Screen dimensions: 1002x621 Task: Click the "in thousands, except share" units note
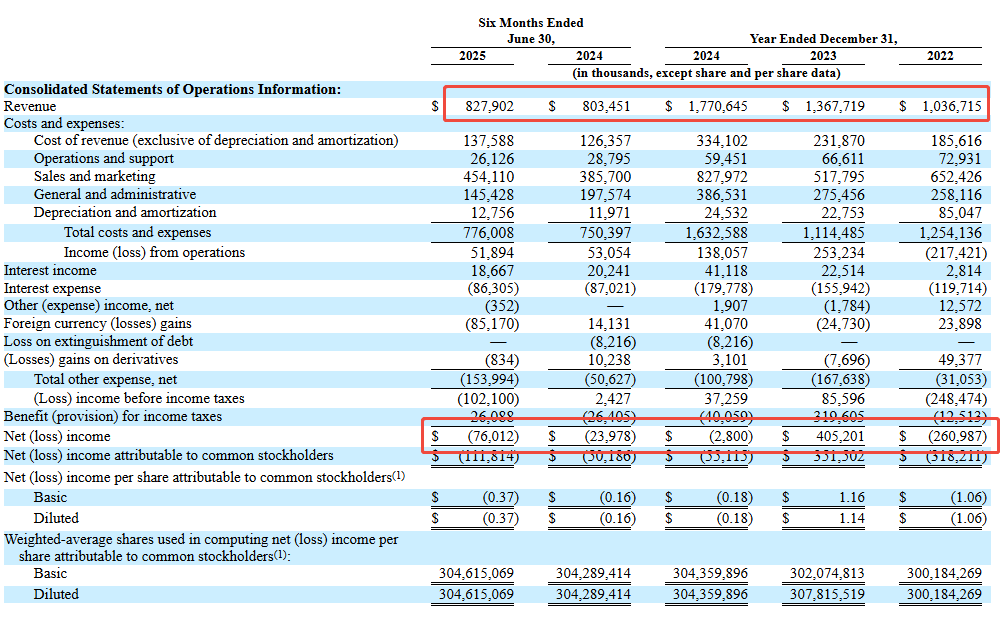coord(706,73)
